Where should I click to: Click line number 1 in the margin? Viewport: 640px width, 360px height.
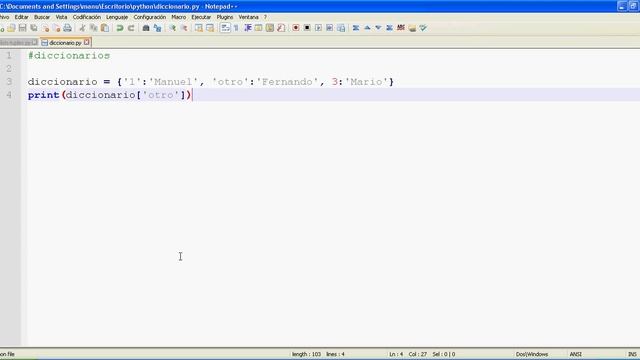[9, 56]
